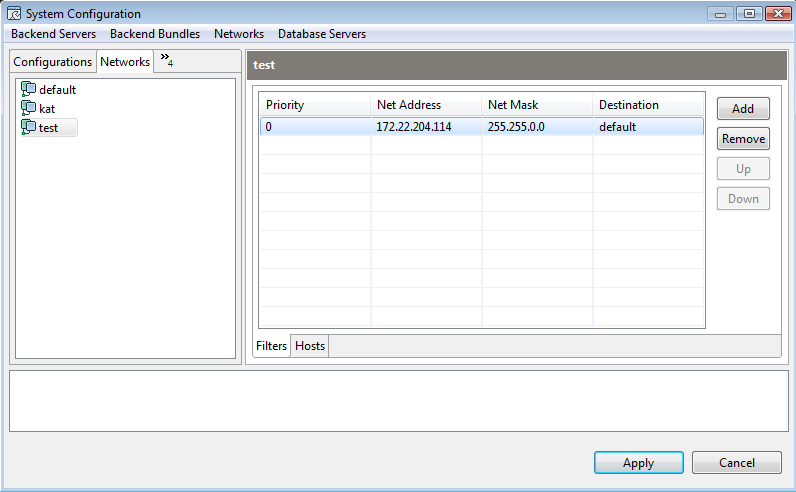
Task: Click the default network icon
Action: 28,89
